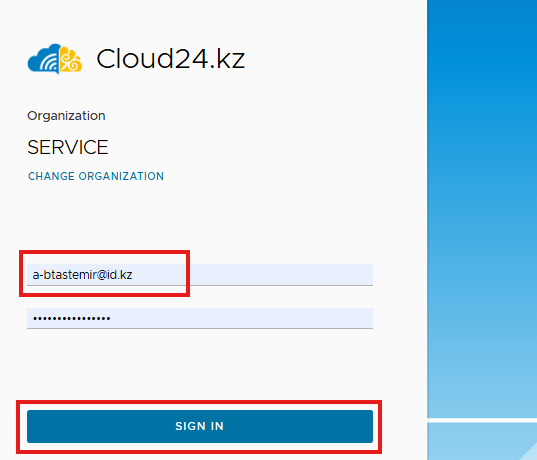Click the word CHANGE in the blue link
The height and width of the screenshot is (460, 537).
(x=51, y=176)
